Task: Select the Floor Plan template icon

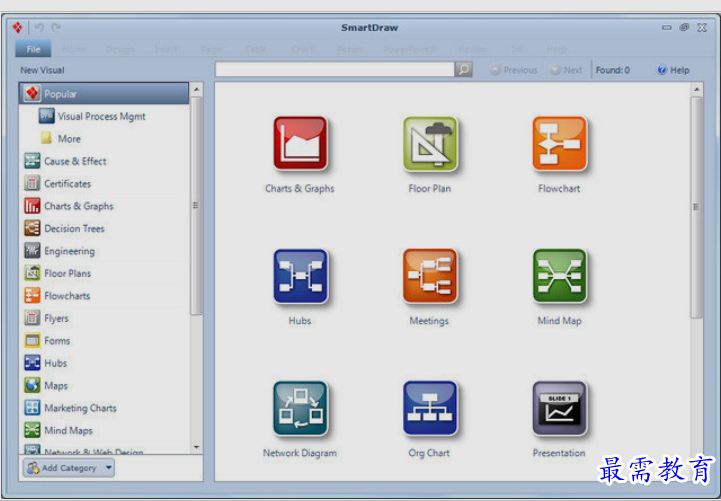Action: 430,144
